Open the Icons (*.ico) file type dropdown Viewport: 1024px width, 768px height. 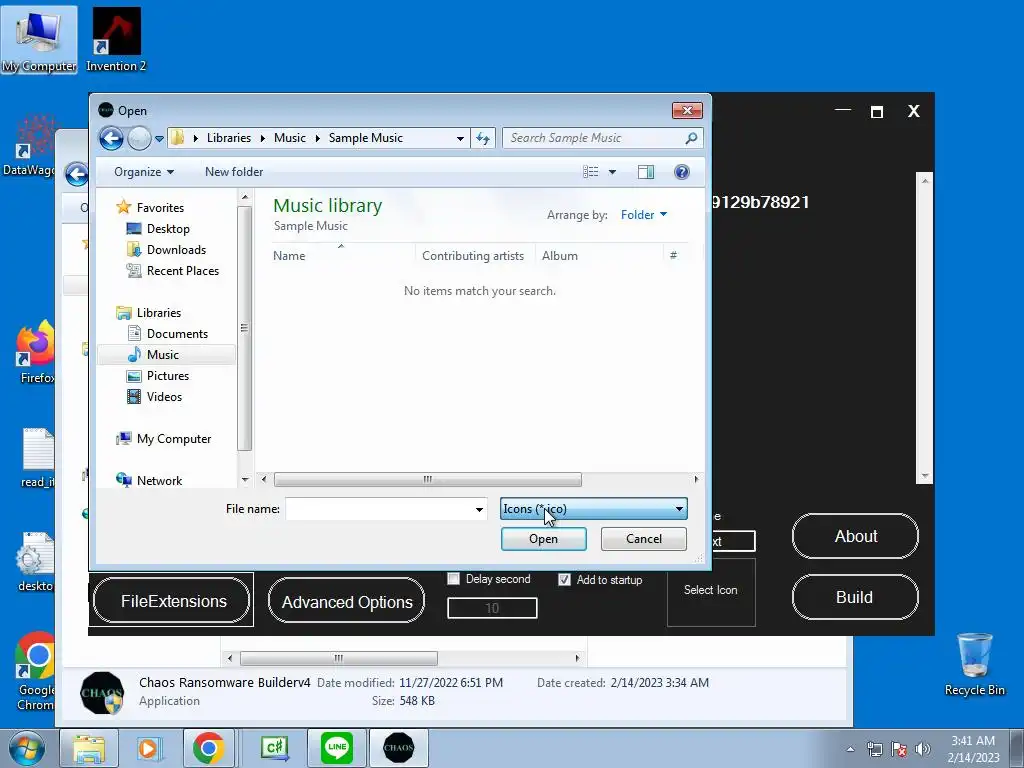(x=594, y=509)
